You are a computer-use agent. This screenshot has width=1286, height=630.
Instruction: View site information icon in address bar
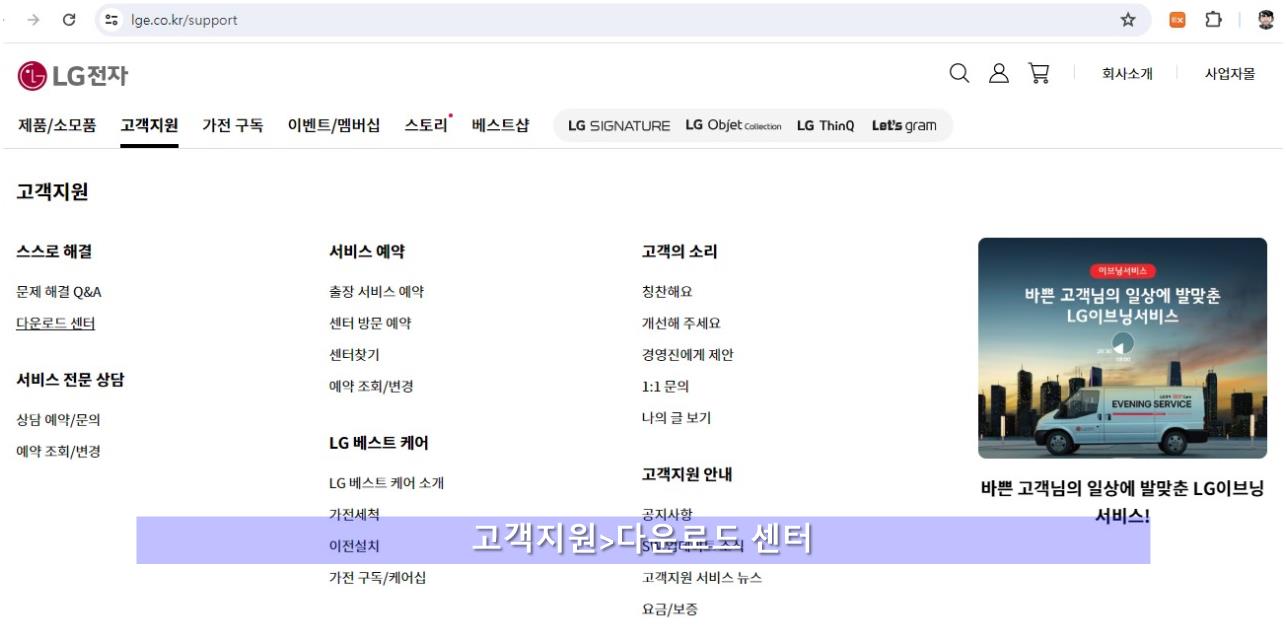112,20
